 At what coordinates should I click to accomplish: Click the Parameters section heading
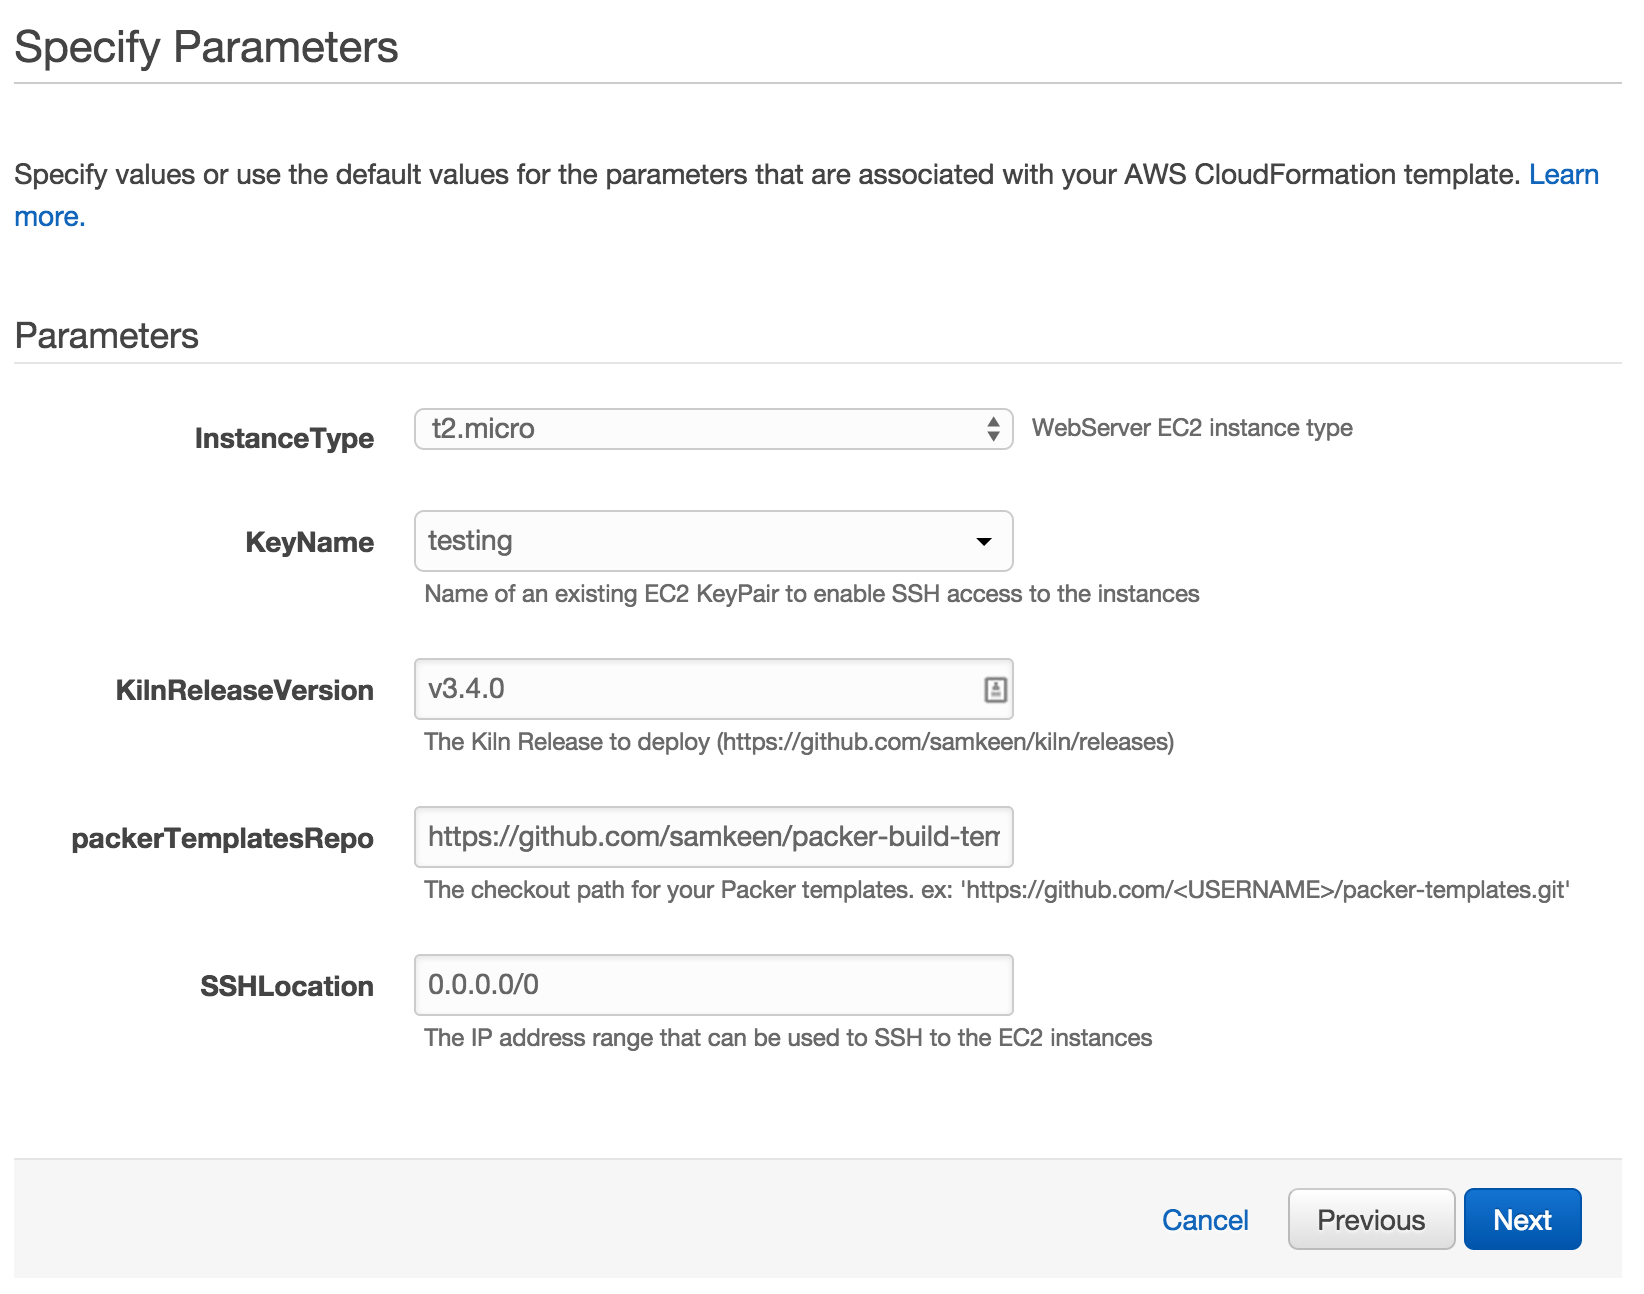[107, 336]
